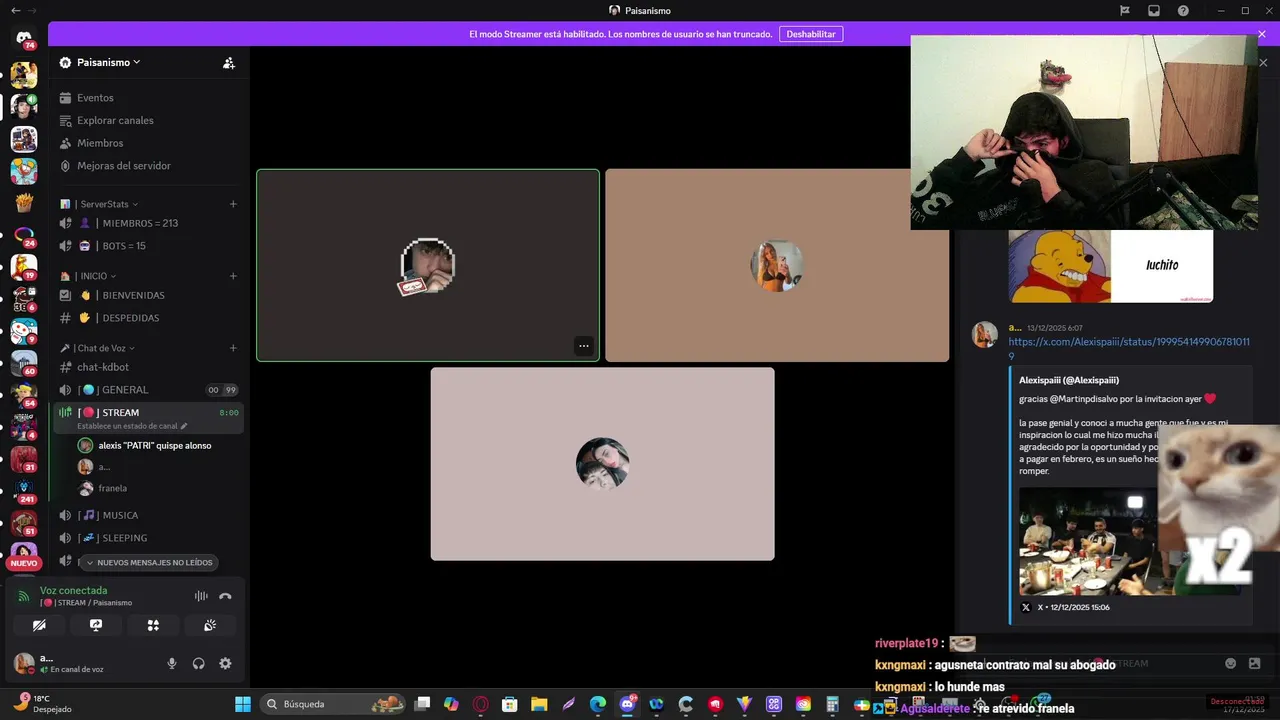Mute microphone in user panel
This screenshot has width=1280, height=720.
click(172, 663)
